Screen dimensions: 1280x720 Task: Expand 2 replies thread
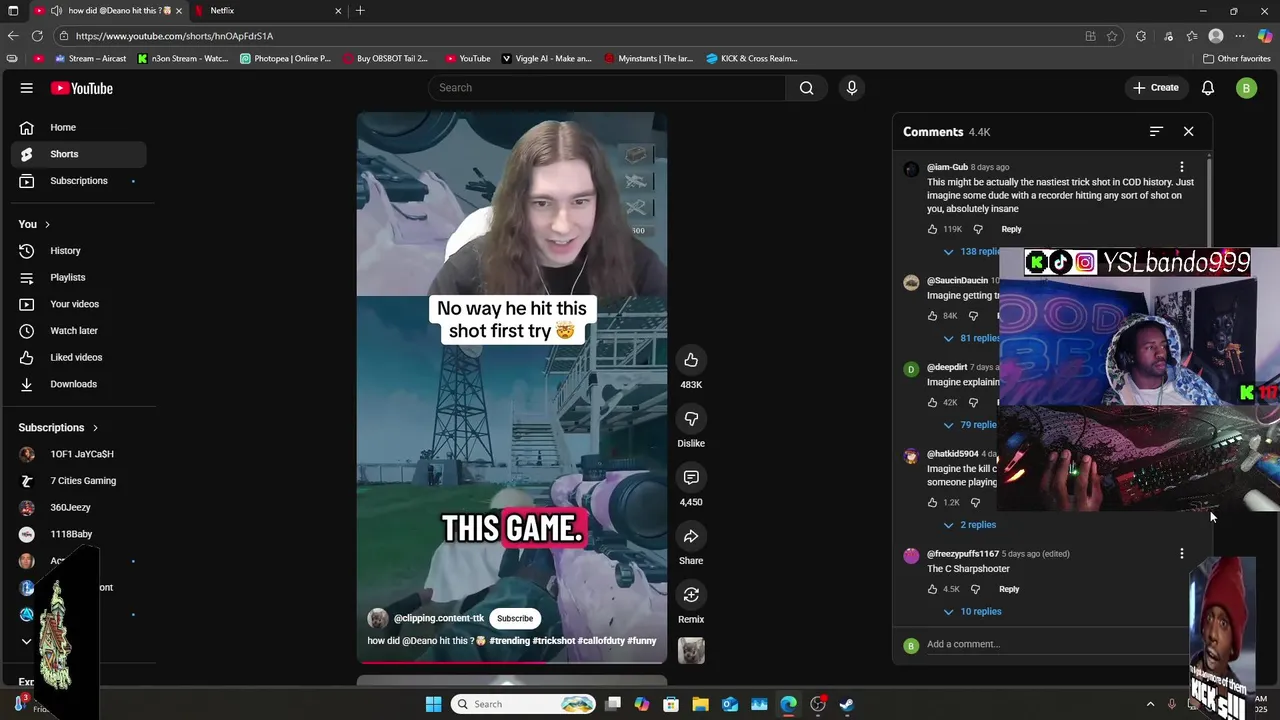pyautogui.click(x=970, y=524)
